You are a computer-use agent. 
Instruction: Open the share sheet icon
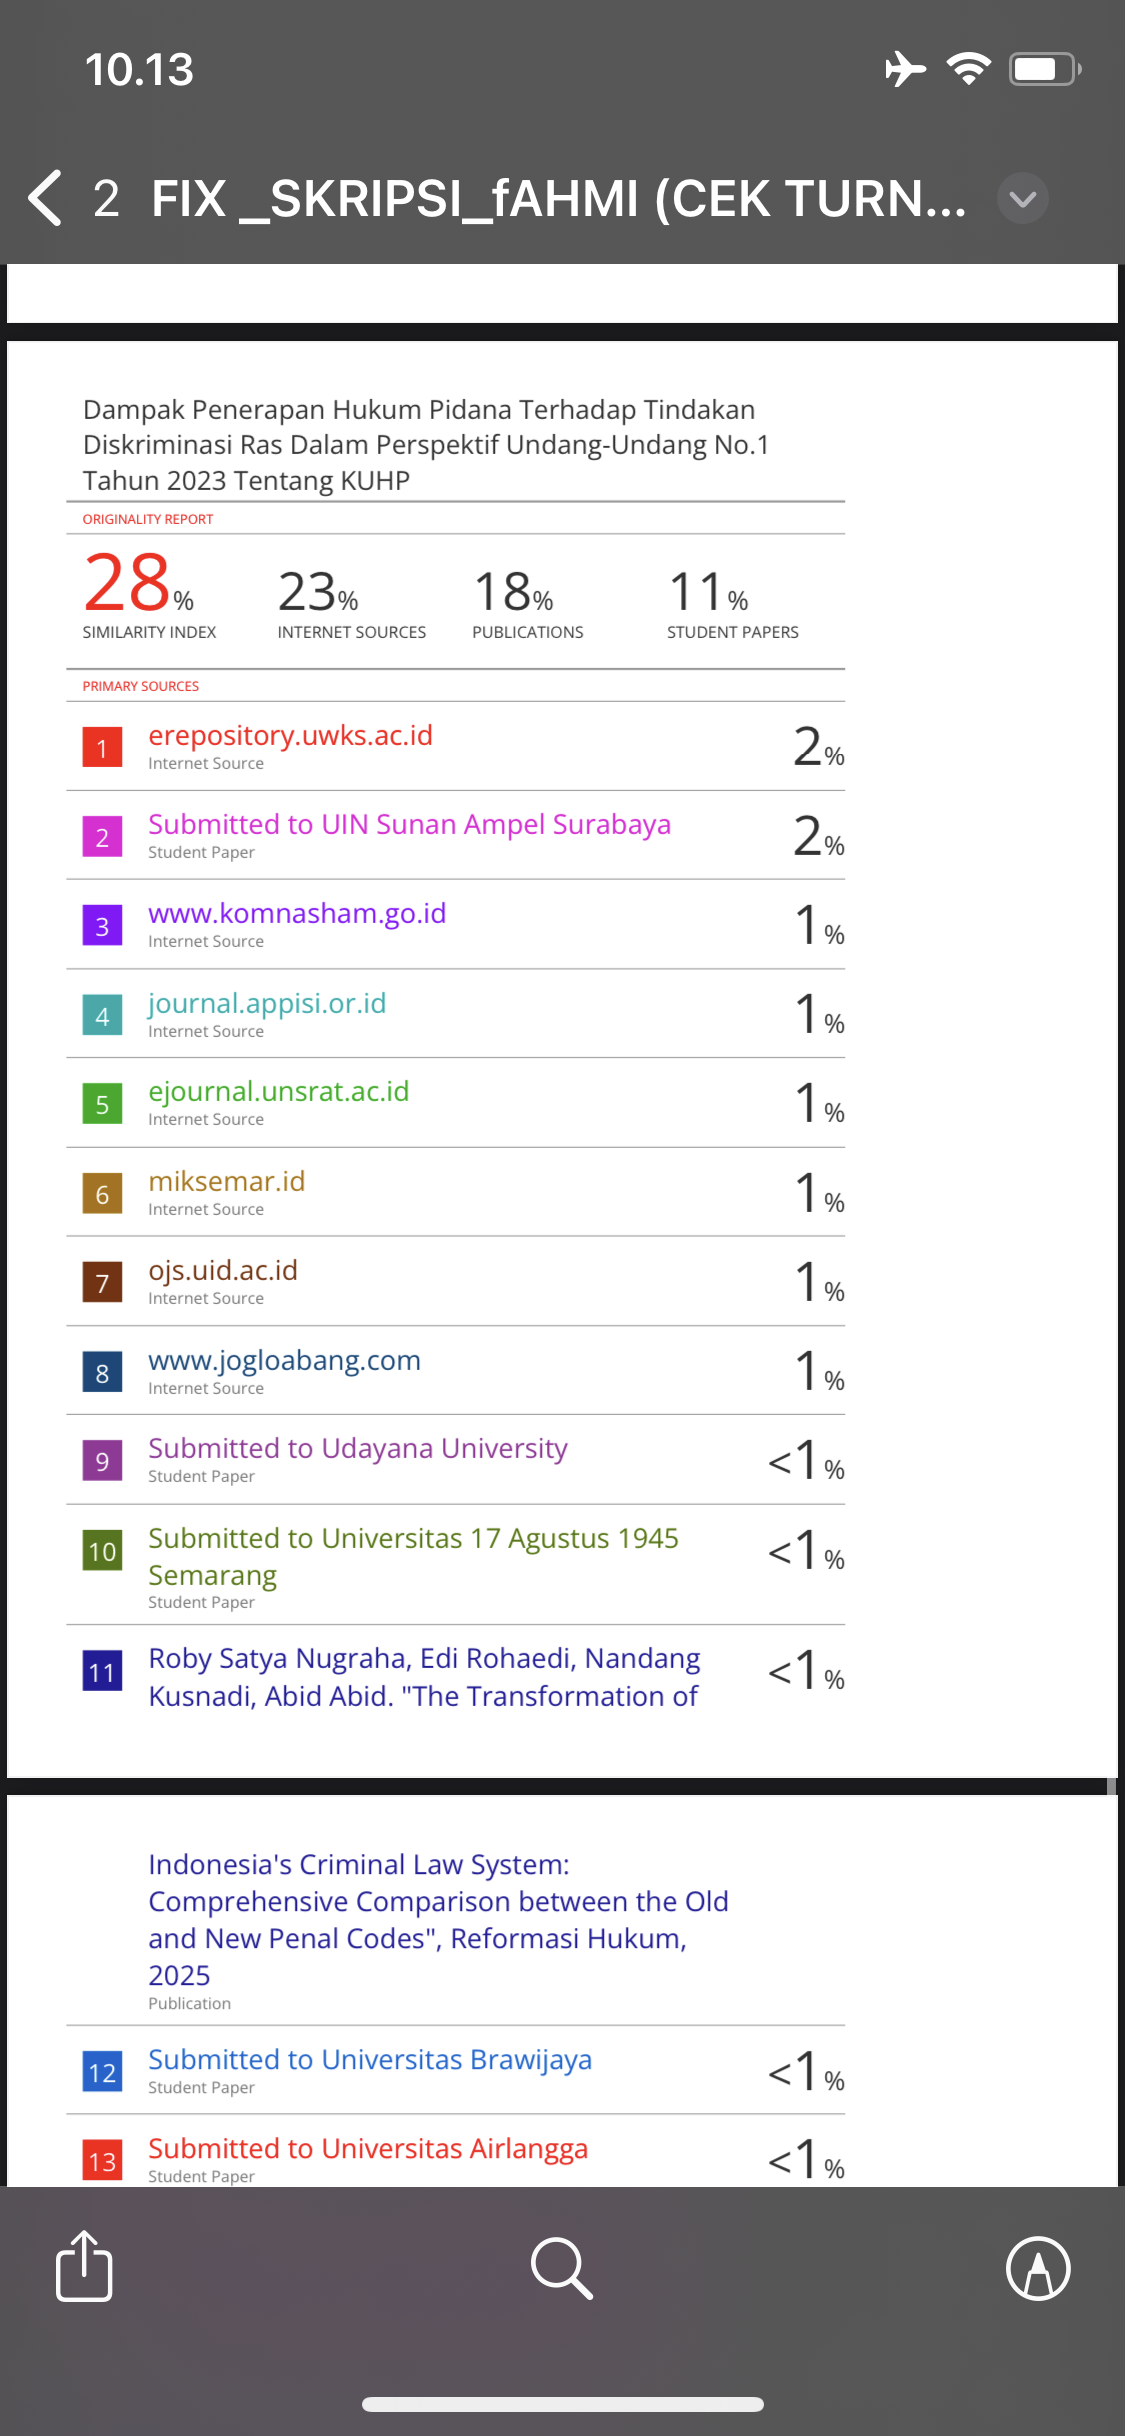click(84, 2267)
